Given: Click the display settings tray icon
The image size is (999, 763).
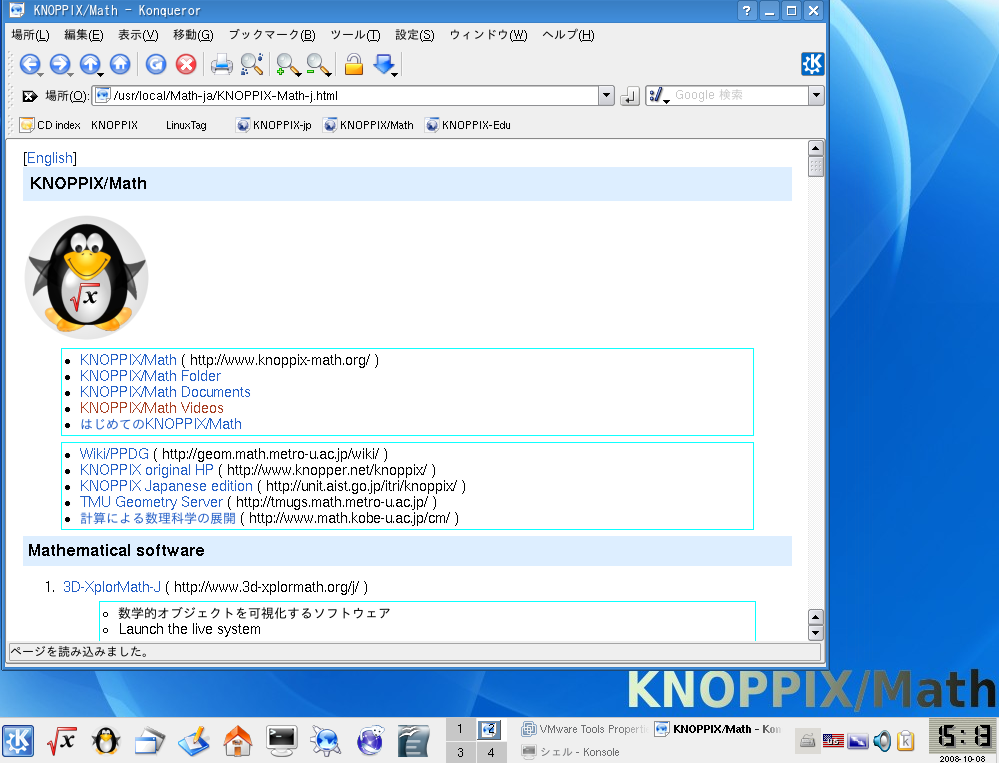Looking at the screenshot, I should click(x=858, y=741).
